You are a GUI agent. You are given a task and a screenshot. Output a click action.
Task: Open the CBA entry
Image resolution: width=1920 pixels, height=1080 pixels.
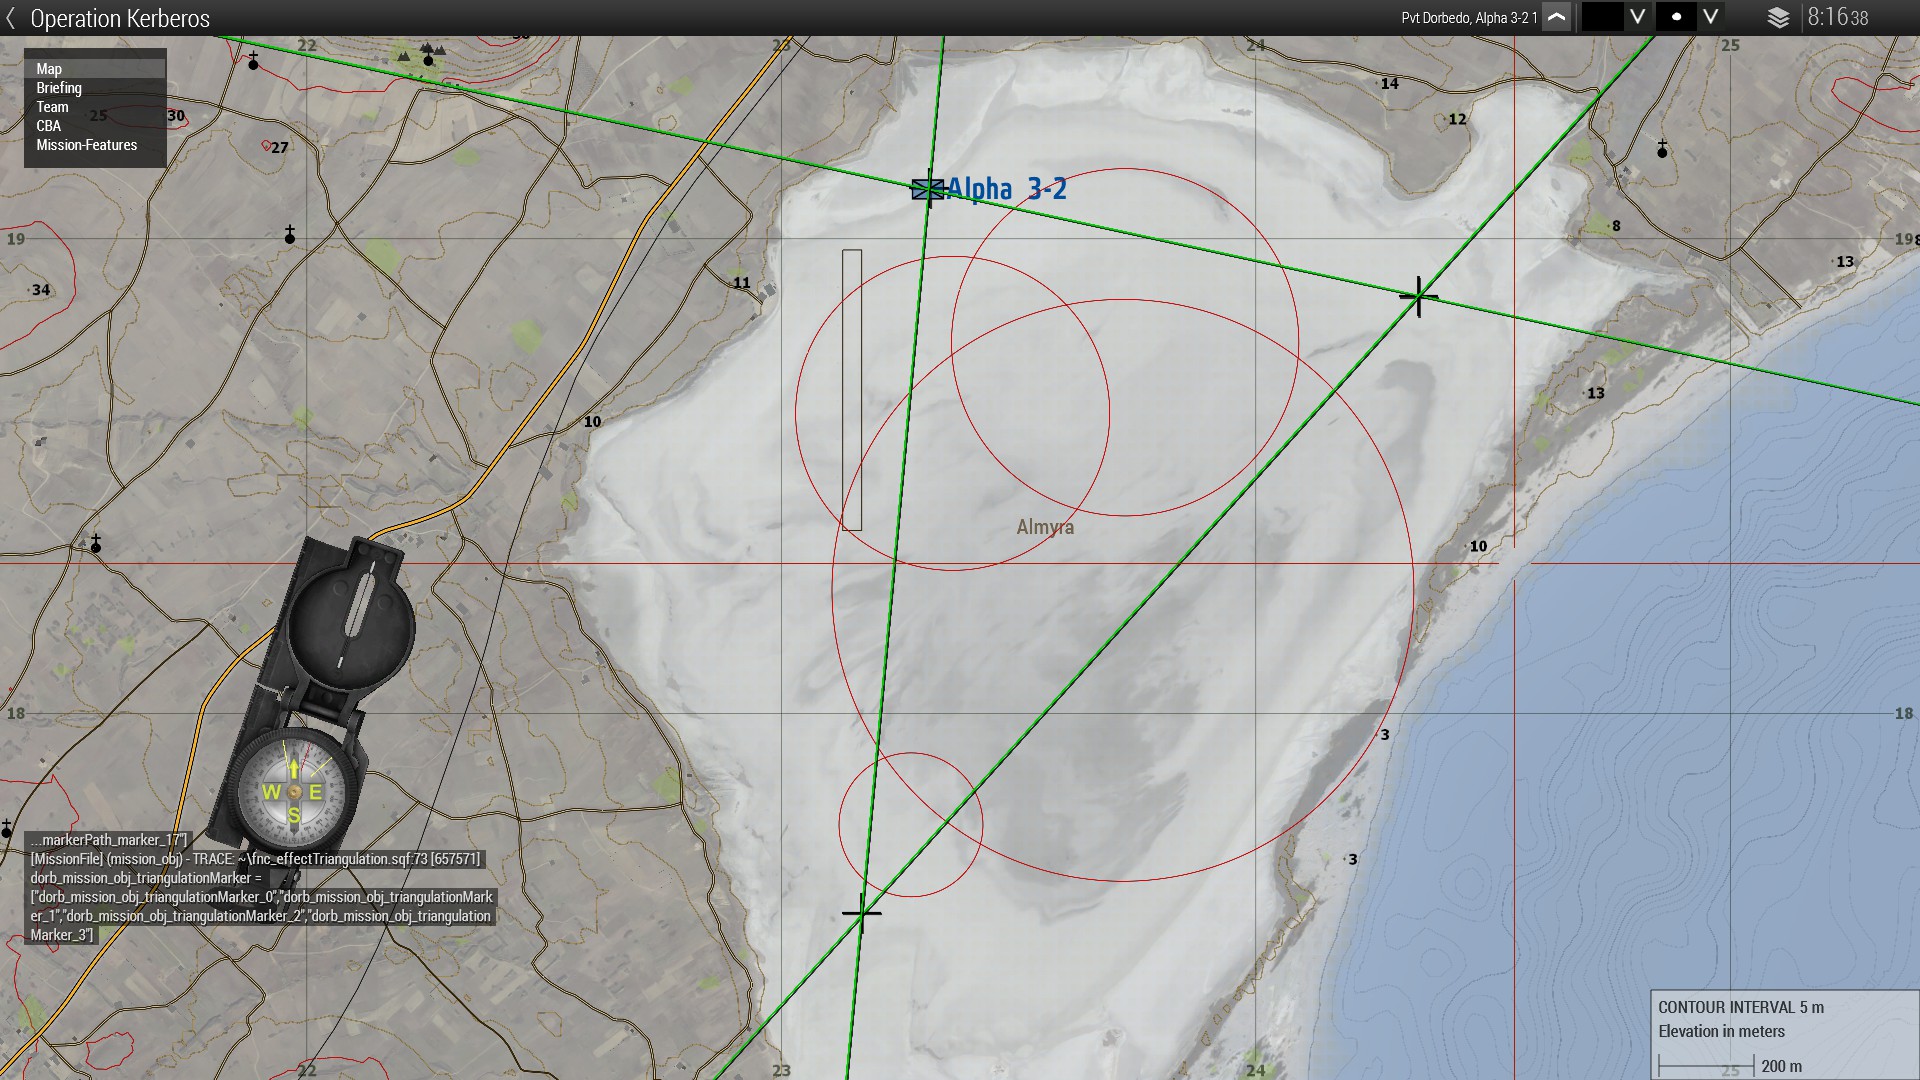tap(48, 126)
